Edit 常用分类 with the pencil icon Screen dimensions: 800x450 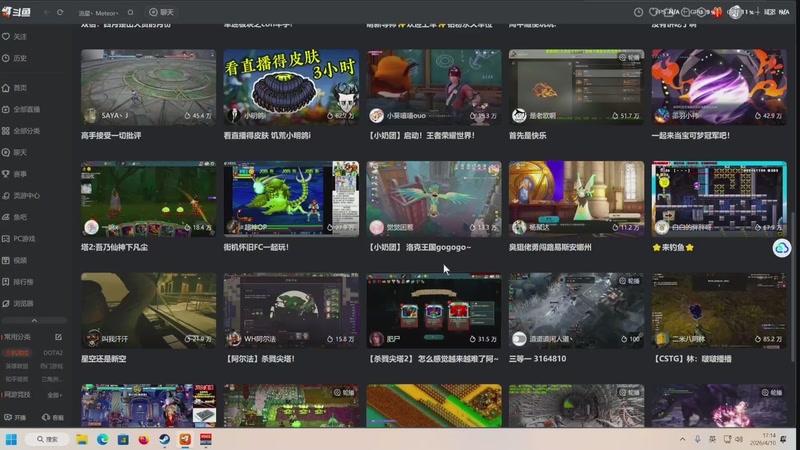pos(58,337)
